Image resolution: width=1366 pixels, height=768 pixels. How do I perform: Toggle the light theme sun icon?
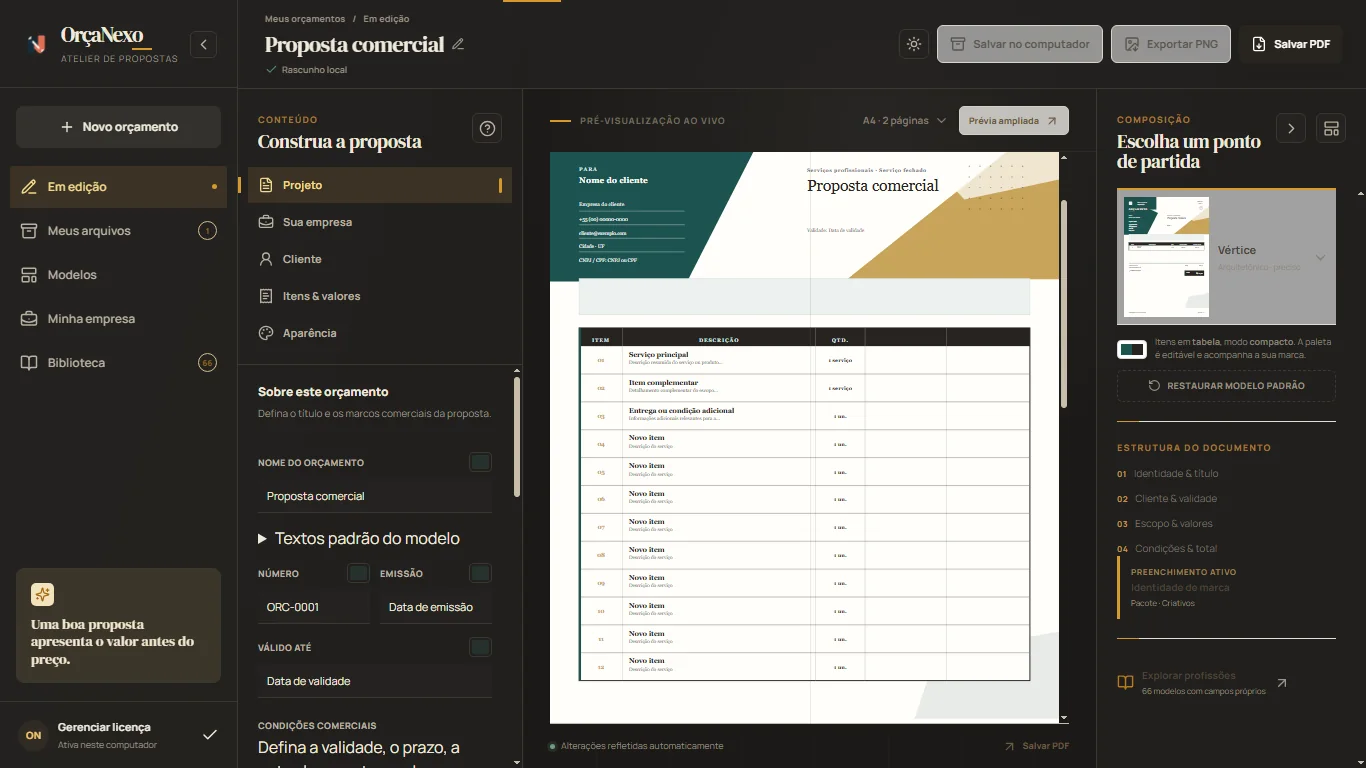coord(913,44)
